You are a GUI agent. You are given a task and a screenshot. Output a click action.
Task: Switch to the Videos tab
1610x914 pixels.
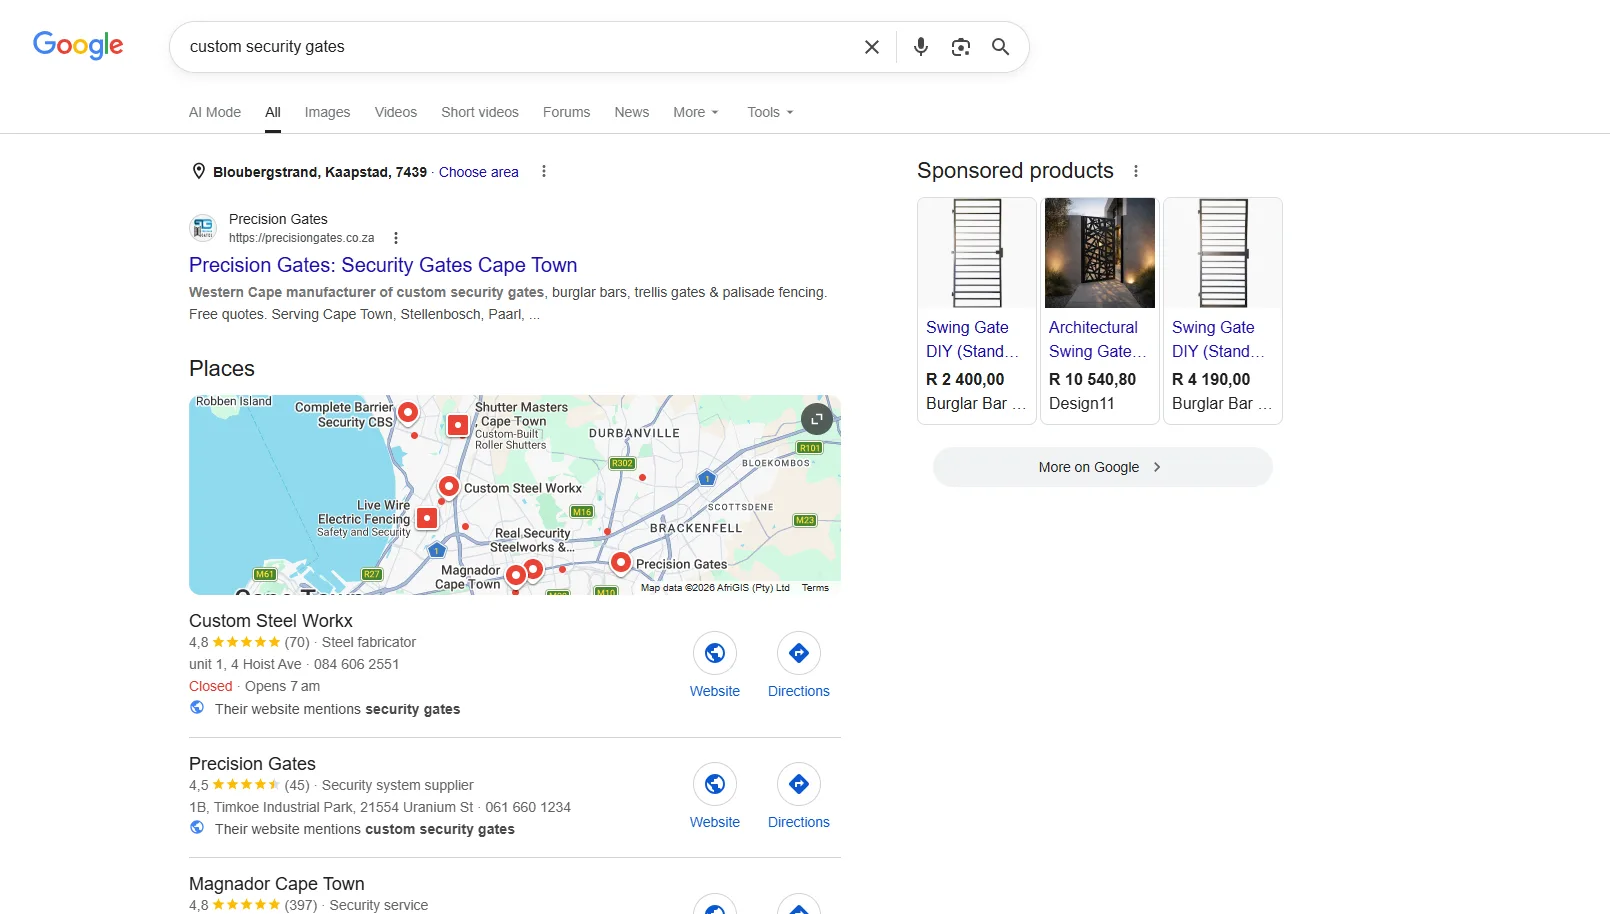396,112
